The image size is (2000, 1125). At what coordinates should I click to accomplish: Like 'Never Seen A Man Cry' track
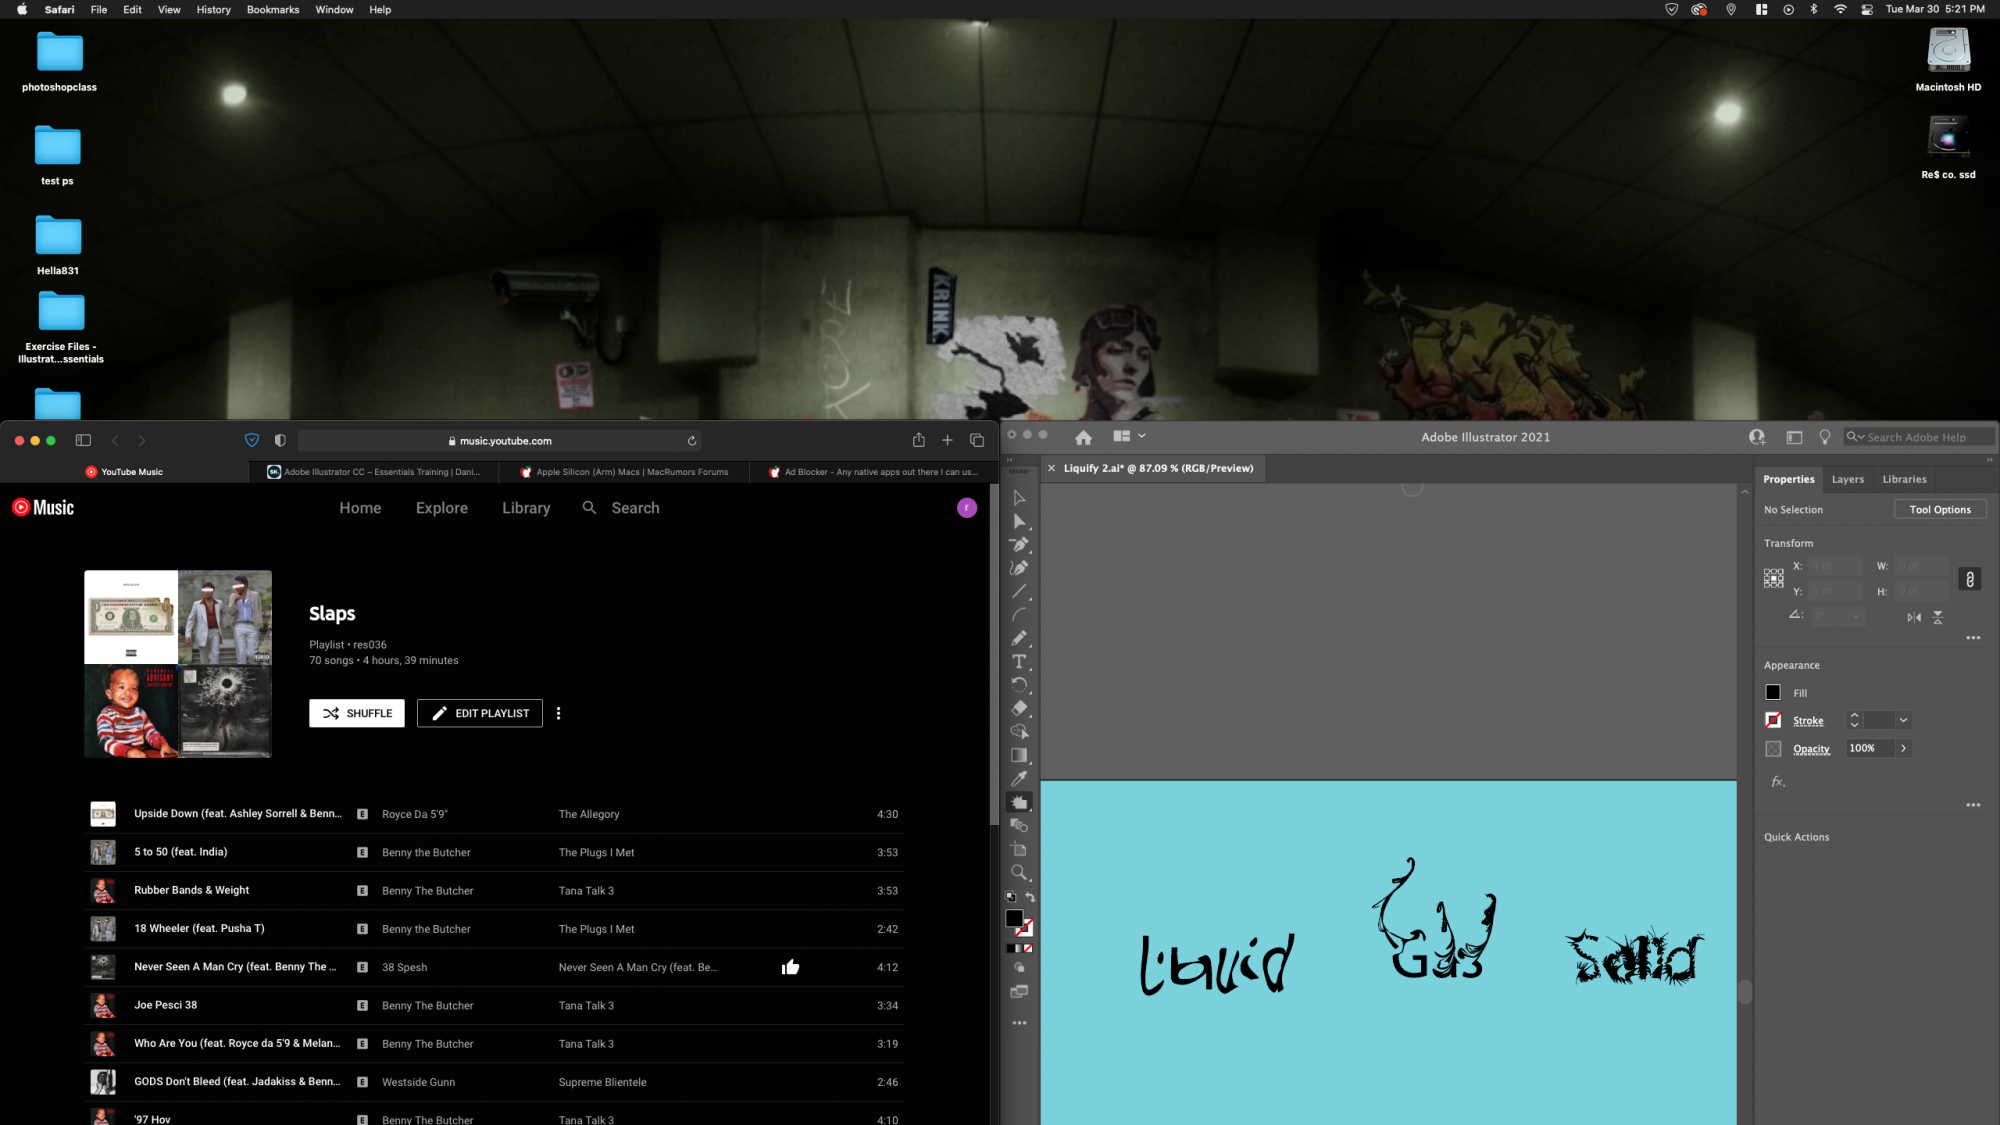(790, 967)
